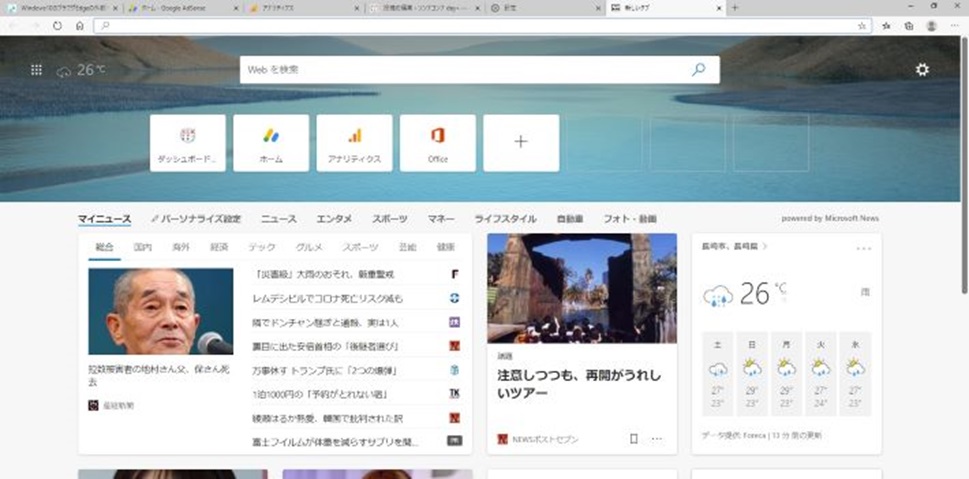Switch to the スポーツ news category
This screenshot has width=969, height=479.
390,219
